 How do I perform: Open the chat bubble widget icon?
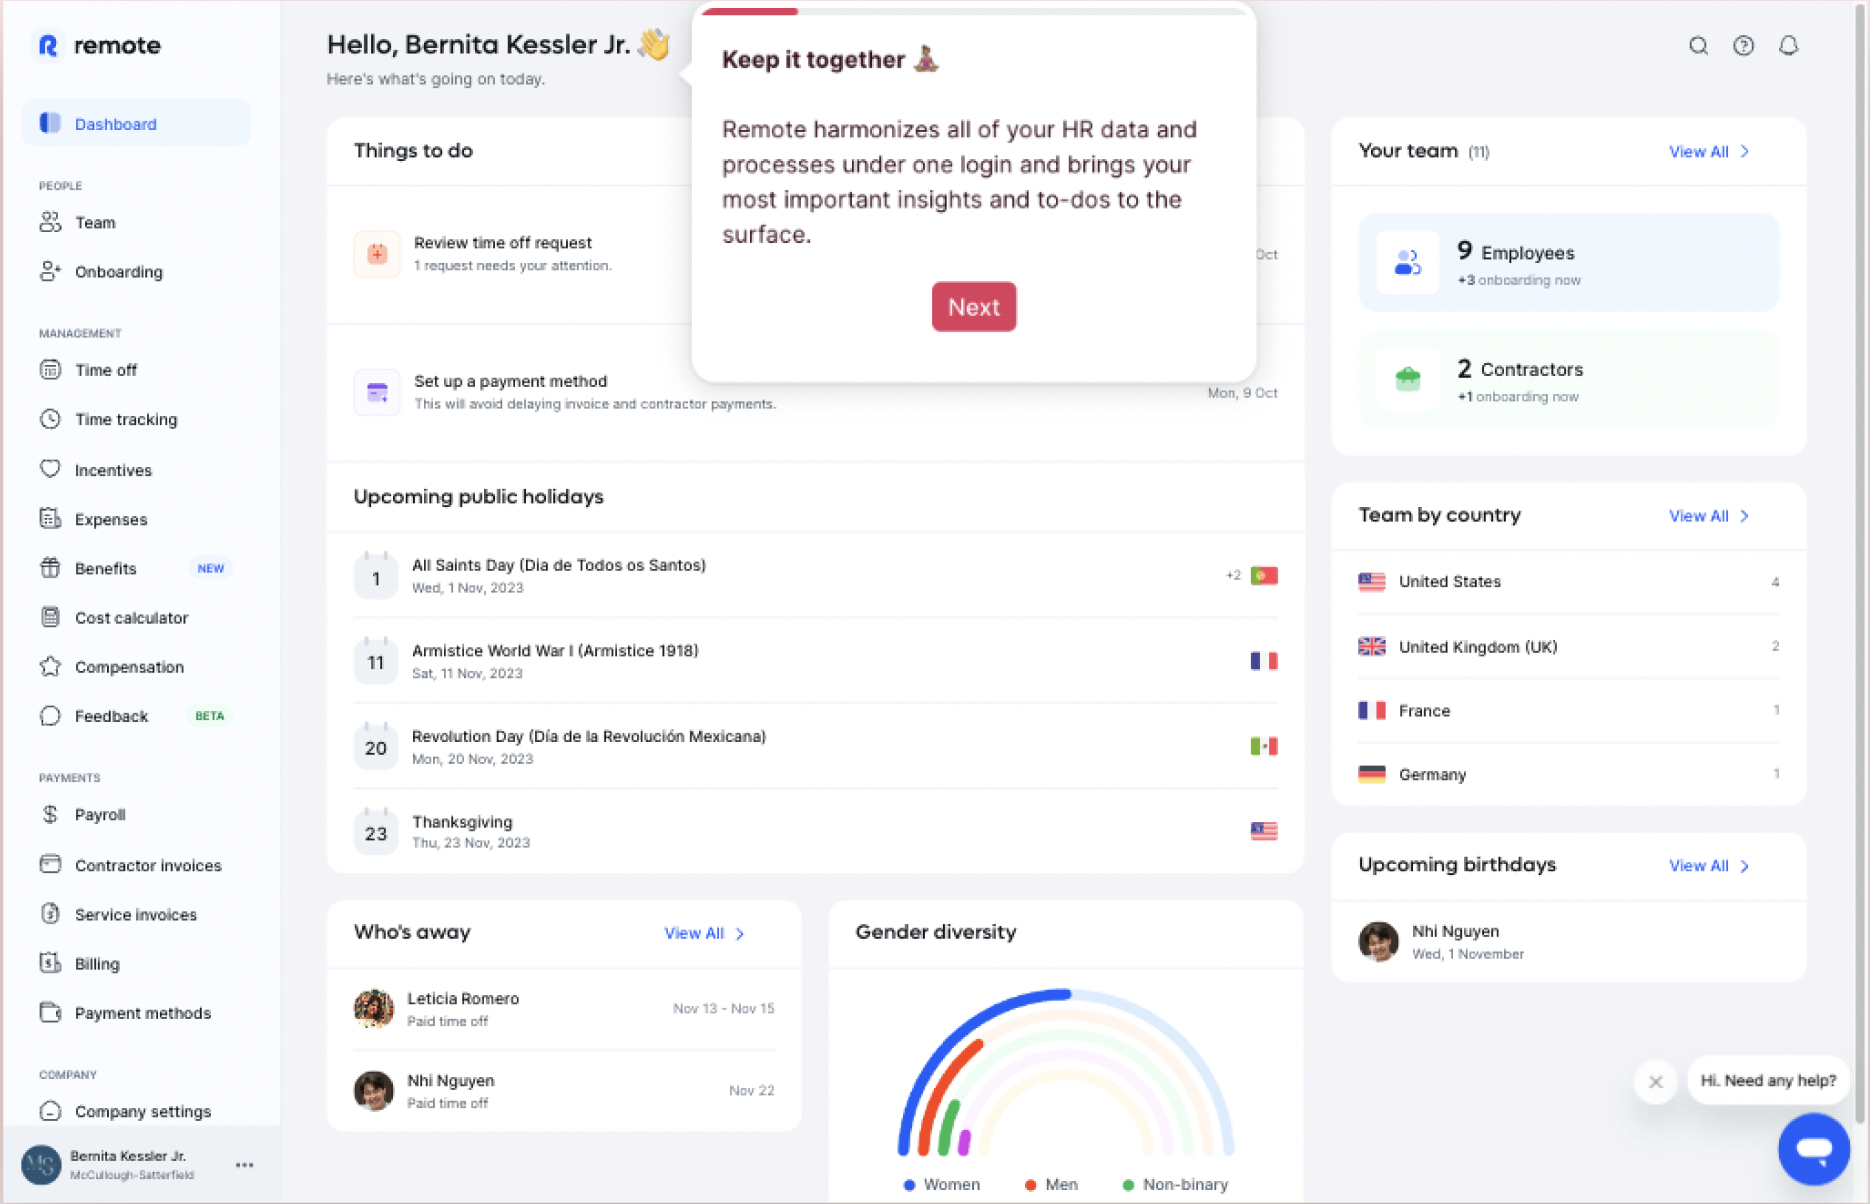[x=1813, y=1148]
